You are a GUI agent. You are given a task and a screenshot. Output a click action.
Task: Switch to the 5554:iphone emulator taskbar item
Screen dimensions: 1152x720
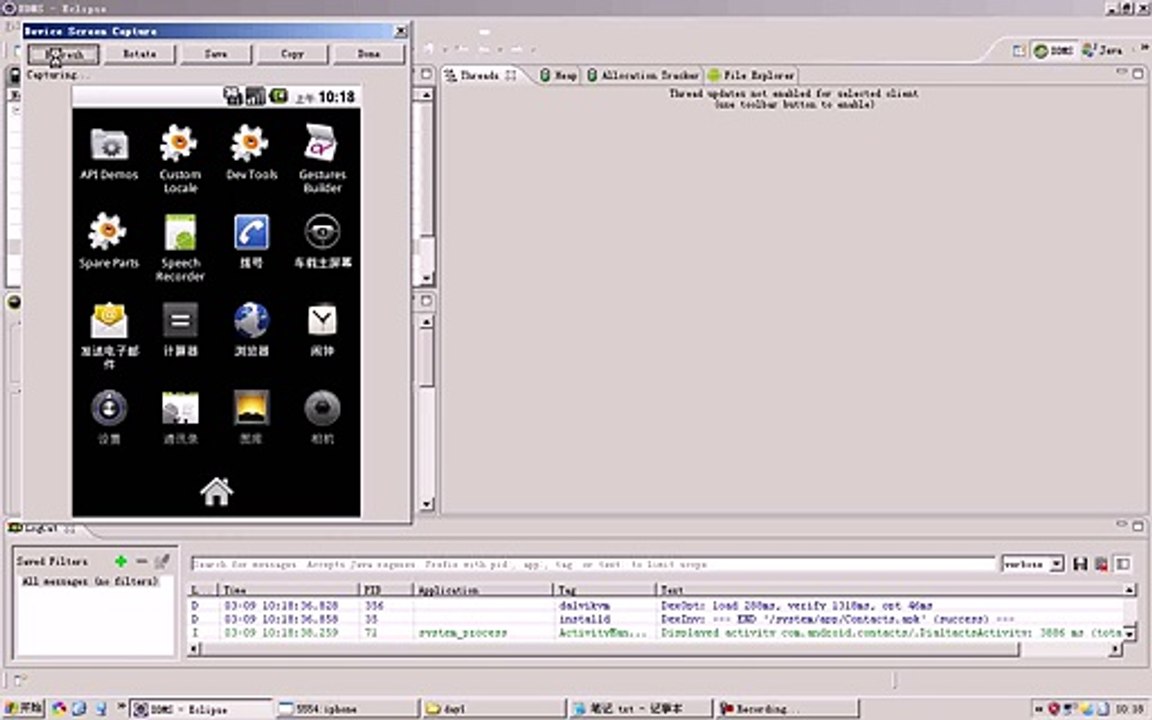click(346, 709)
